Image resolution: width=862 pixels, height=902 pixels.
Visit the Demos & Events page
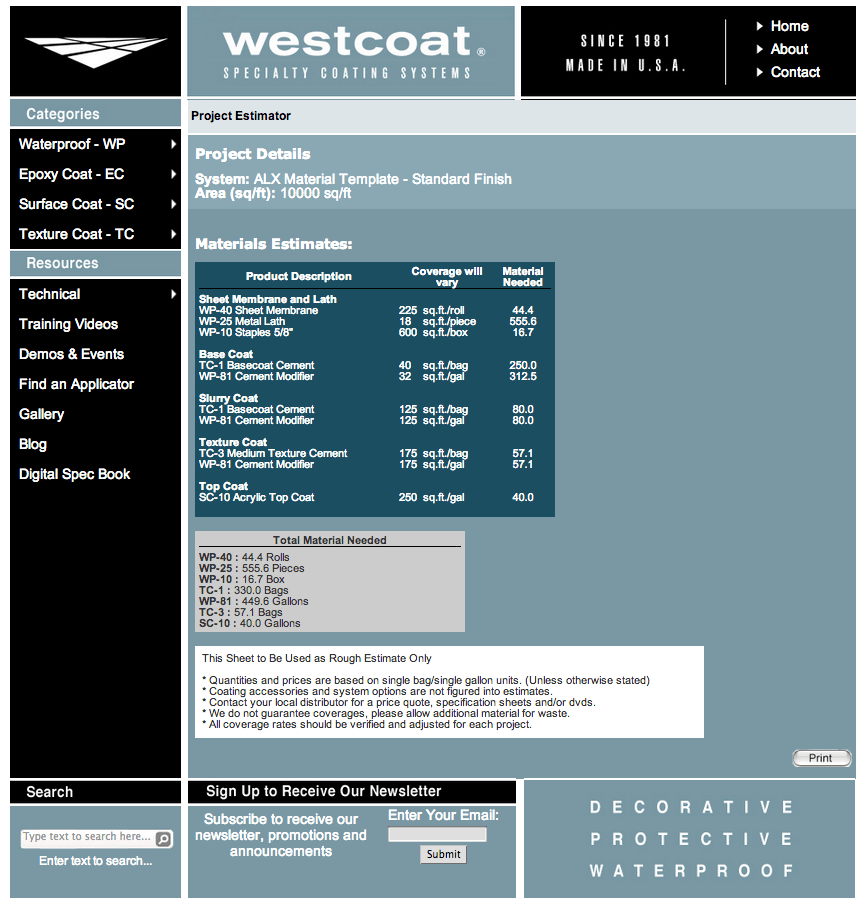pyautogui.click(x=71, y=354)
